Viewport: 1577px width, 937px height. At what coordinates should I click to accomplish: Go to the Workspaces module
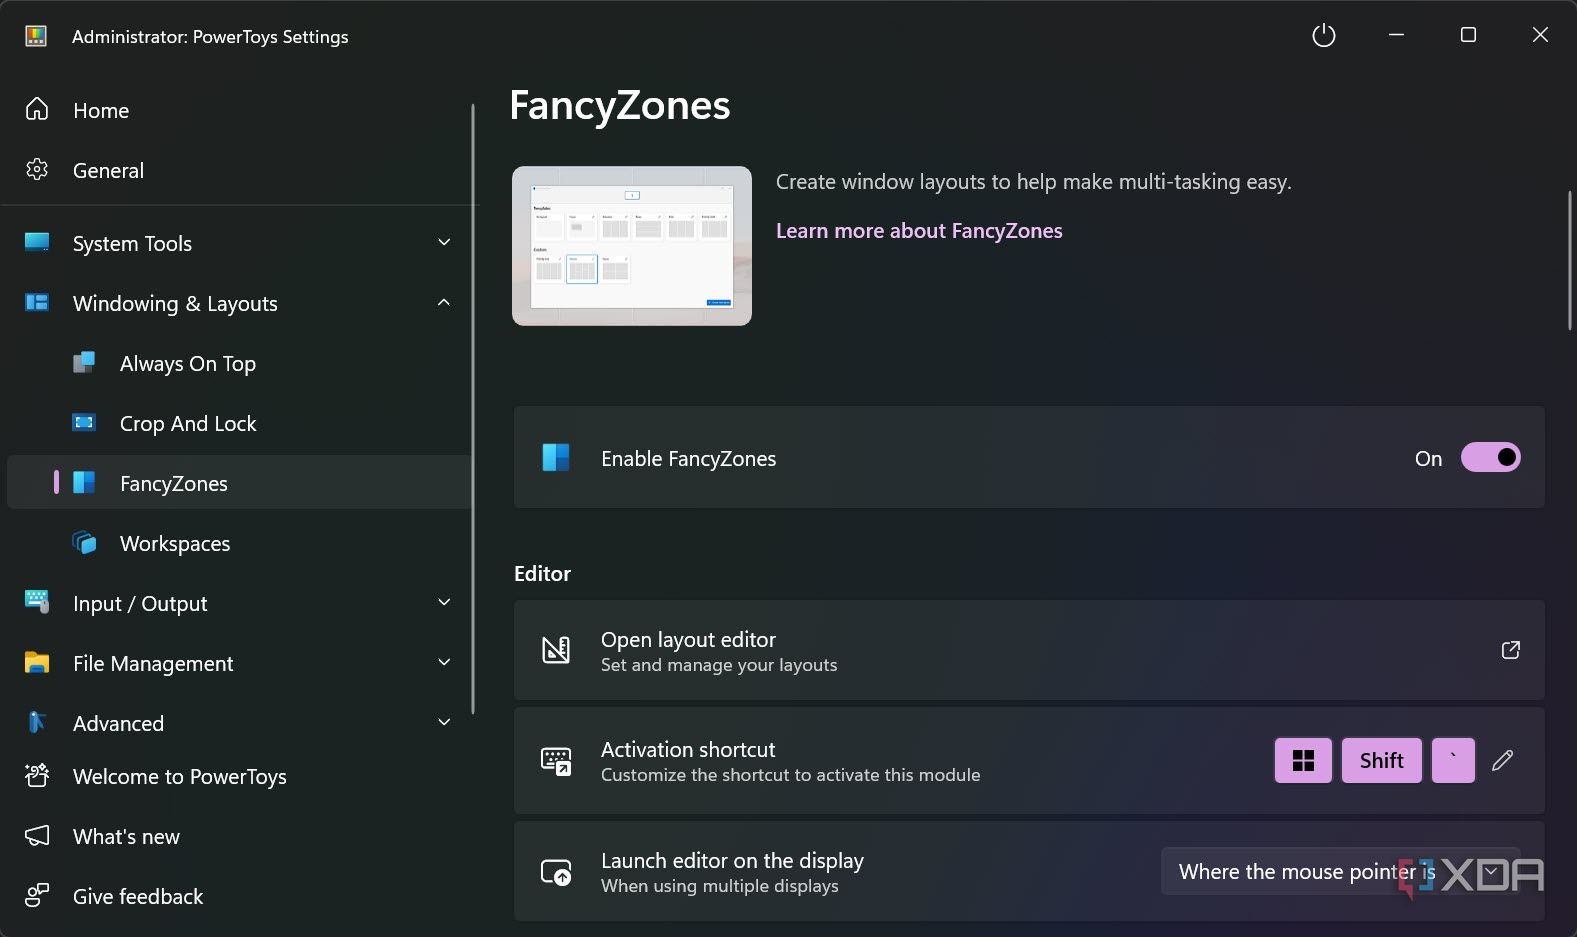pos(175,544)
